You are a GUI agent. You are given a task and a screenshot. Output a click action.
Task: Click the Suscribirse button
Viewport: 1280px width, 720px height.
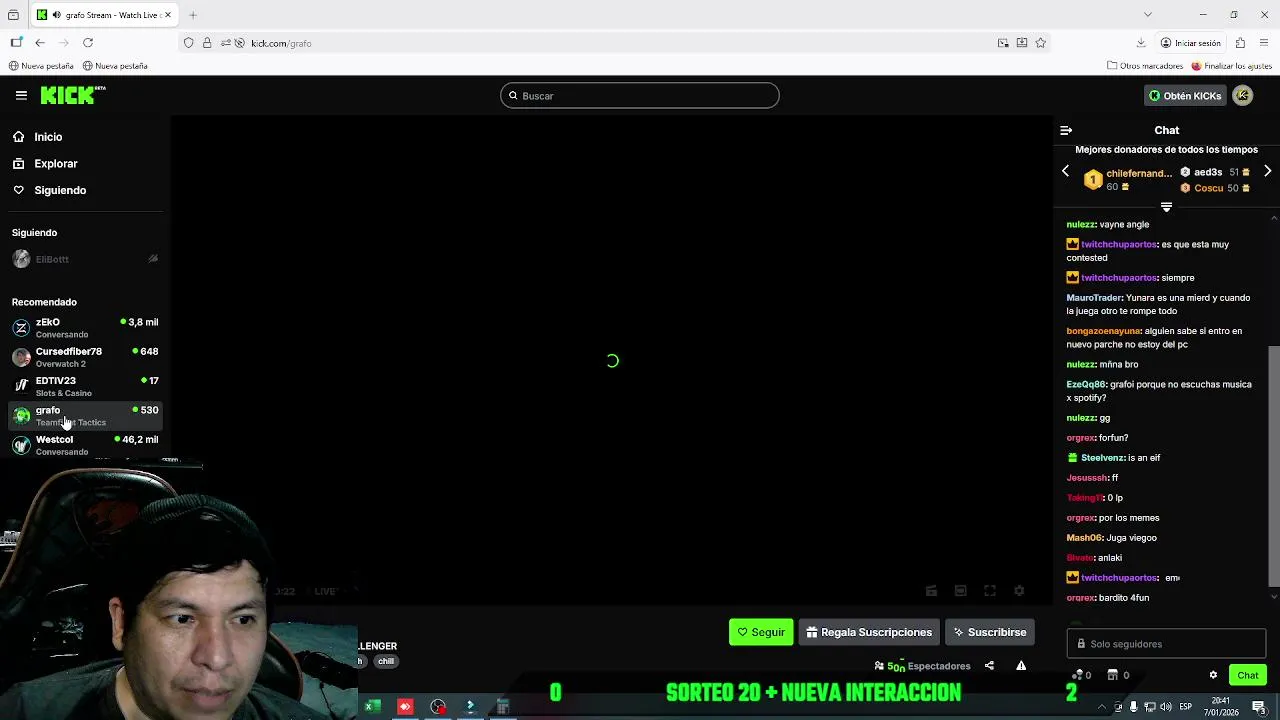tap(990, 632)
